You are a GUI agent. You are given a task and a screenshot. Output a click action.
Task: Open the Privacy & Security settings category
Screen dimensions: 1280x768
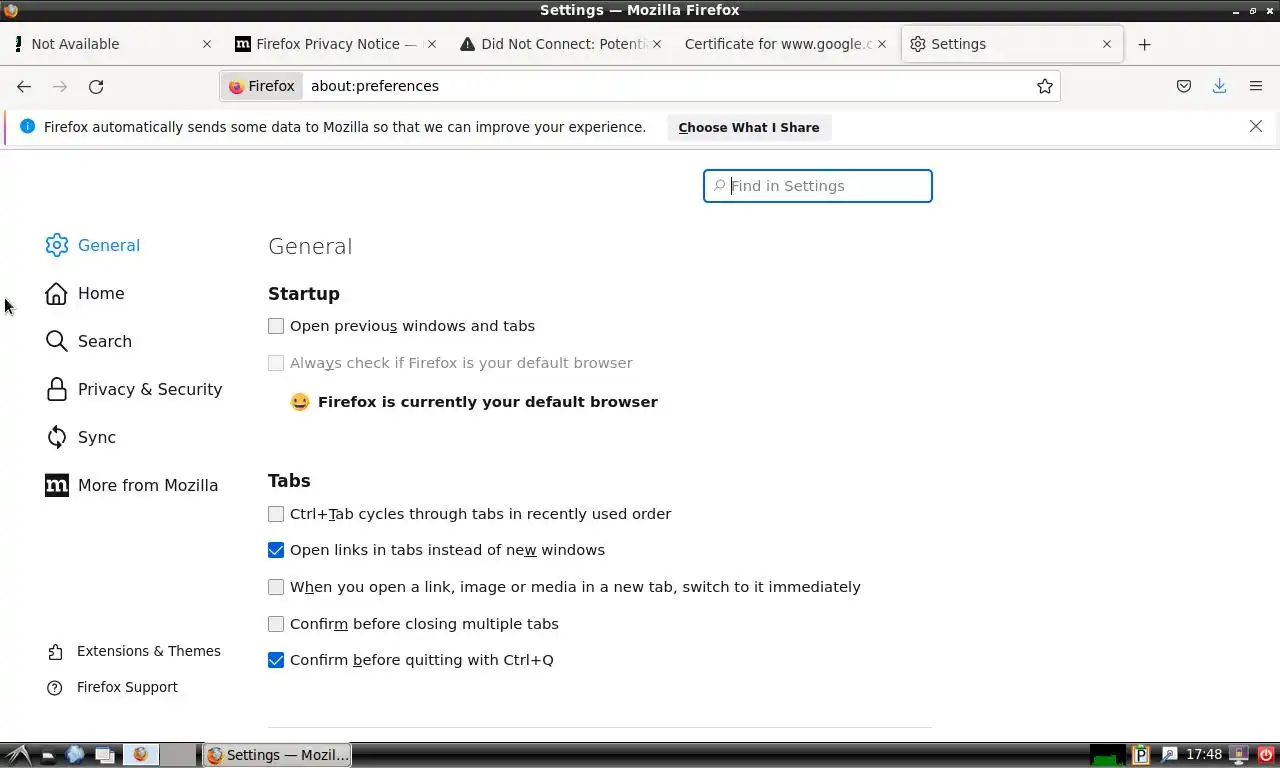149,389
